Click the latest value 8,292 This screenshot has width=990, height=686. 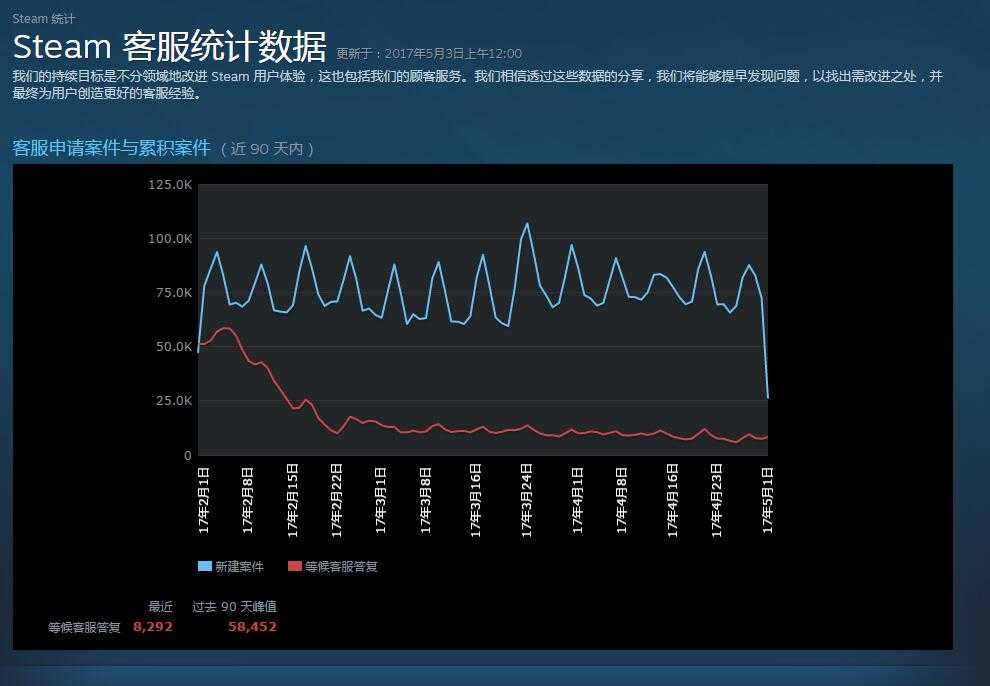(x=152, y=627)
